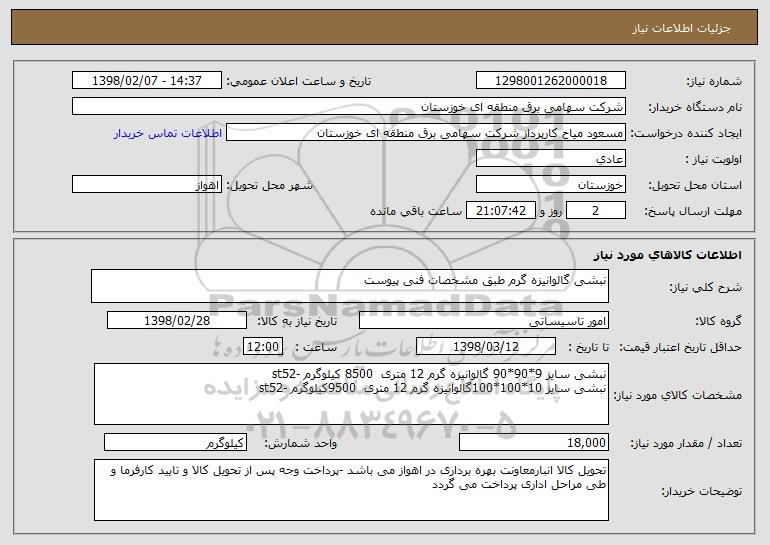The width and height of the screenshot is (770, 545).
Task: Click the delivery province field خوزستان
Action: (x=550, y=185)
